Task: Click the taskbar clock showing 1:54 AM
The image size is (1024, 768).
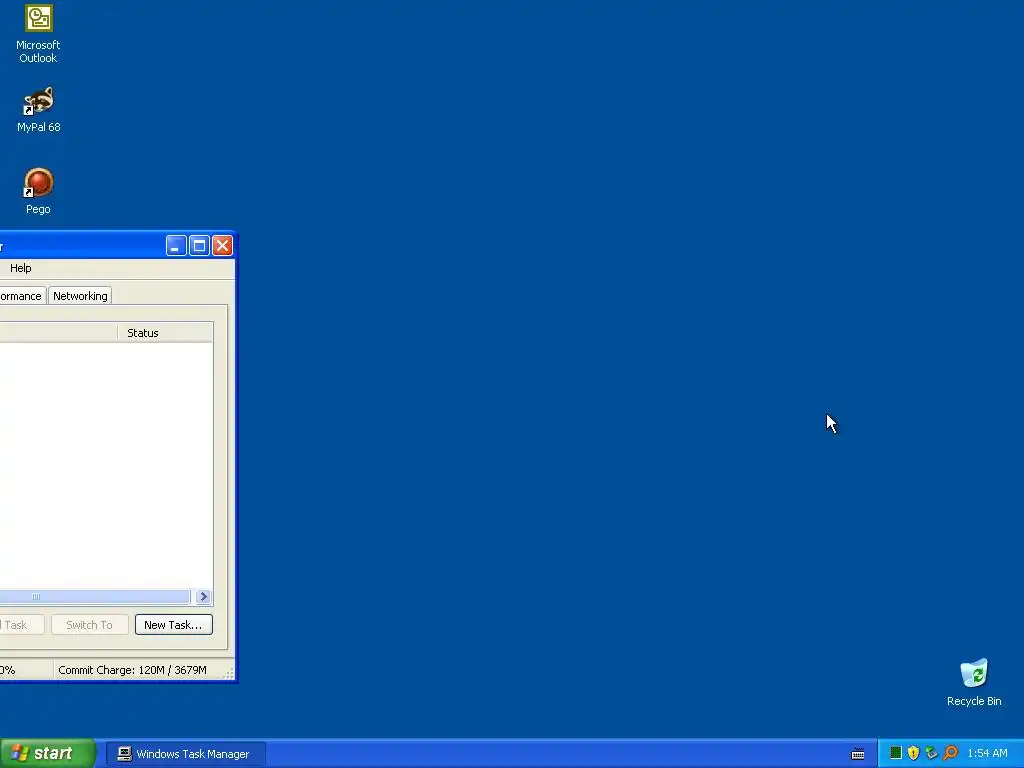Action: pos(987,754)
